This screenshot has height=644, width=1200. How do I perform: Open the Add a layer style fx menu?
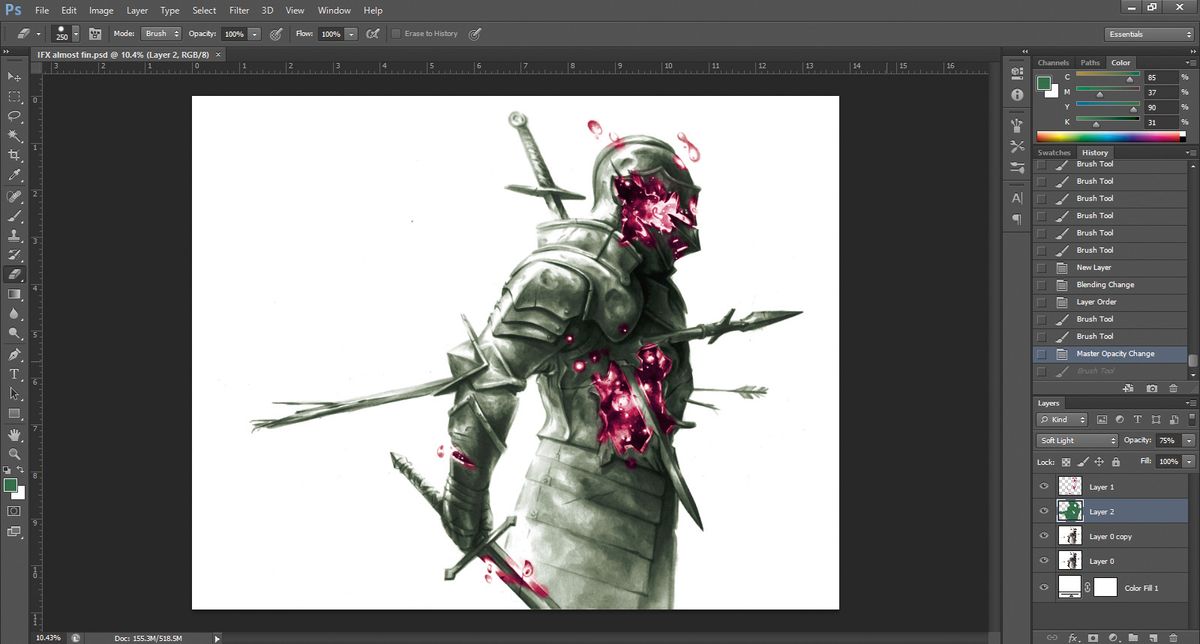tap(1073, 637)
